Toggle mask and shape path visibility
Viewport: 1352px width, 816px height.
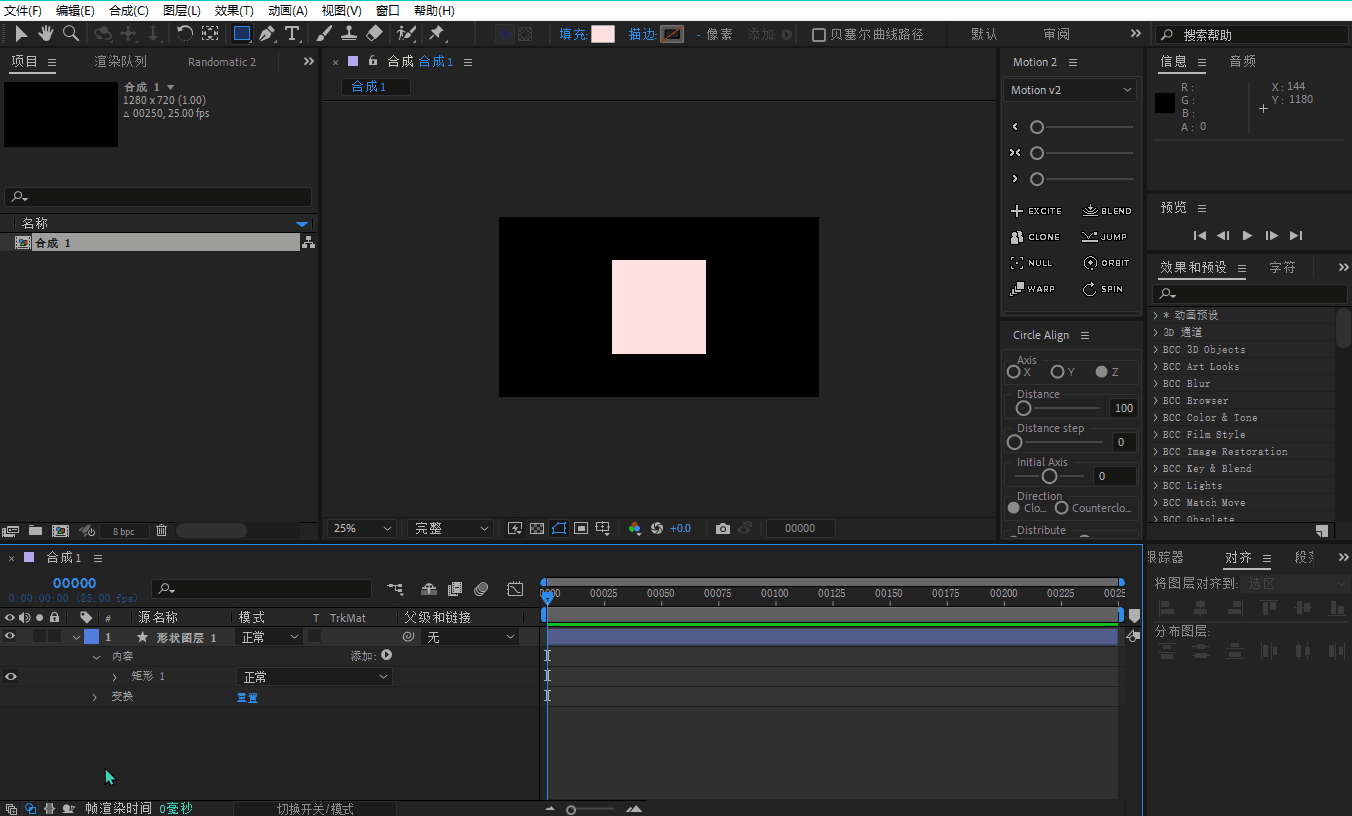click(558, 528)
